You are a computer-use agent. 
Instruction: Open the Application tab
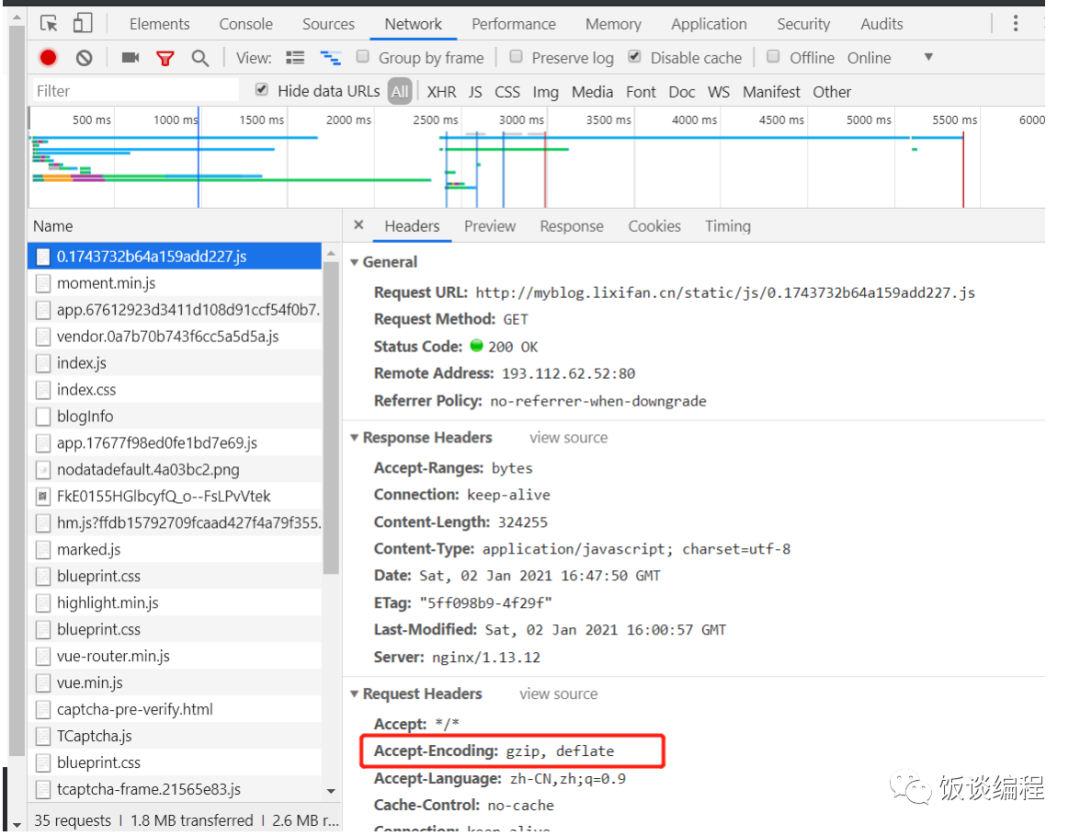(x=709, y=24)
